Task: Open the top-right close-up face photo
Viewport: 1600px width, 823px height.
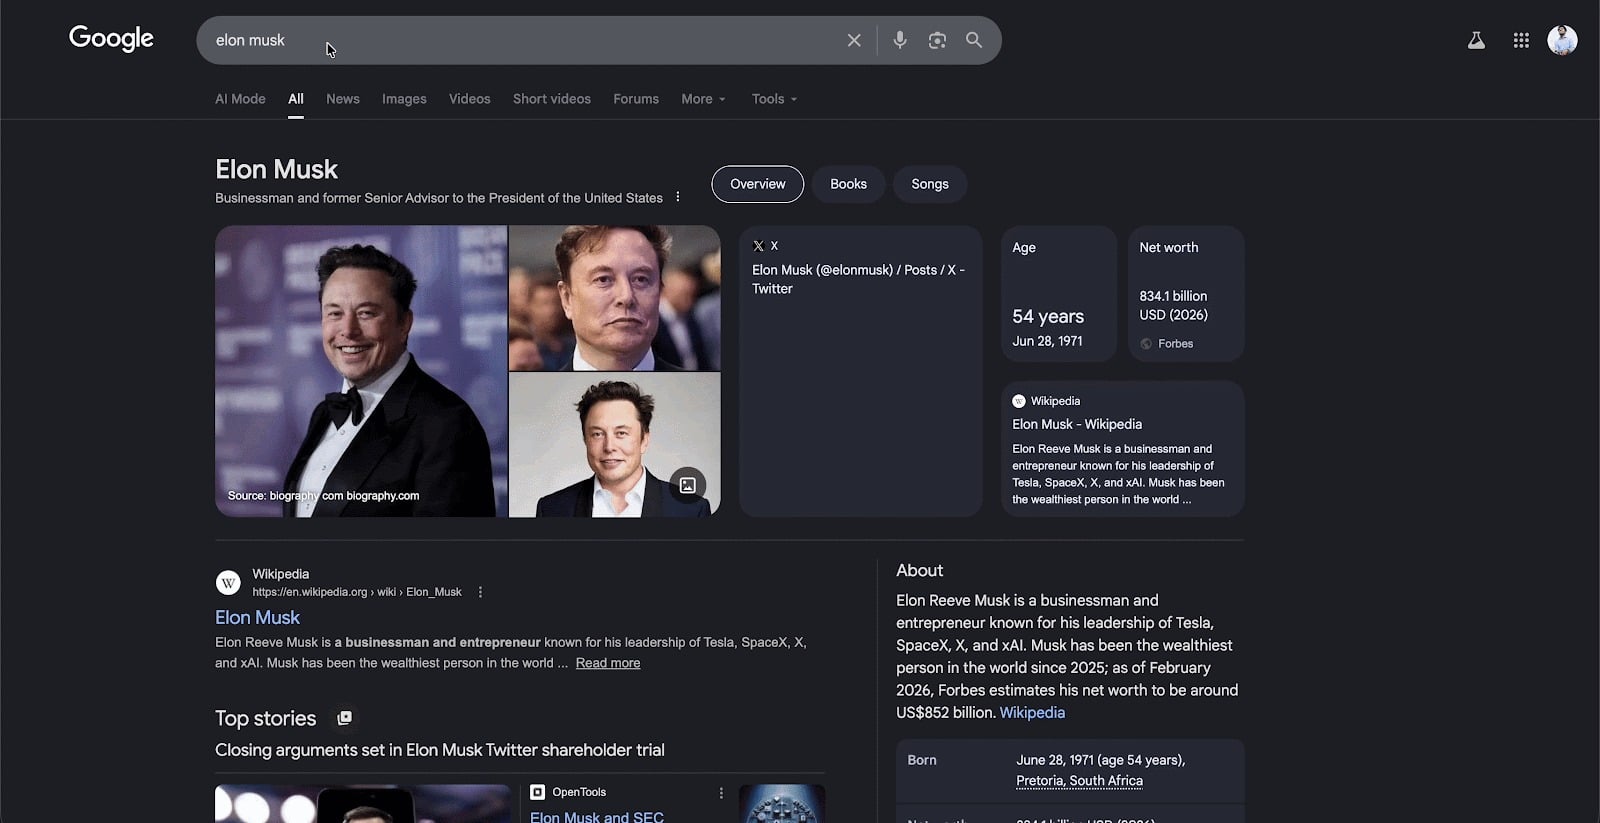Action: (615, 298)
